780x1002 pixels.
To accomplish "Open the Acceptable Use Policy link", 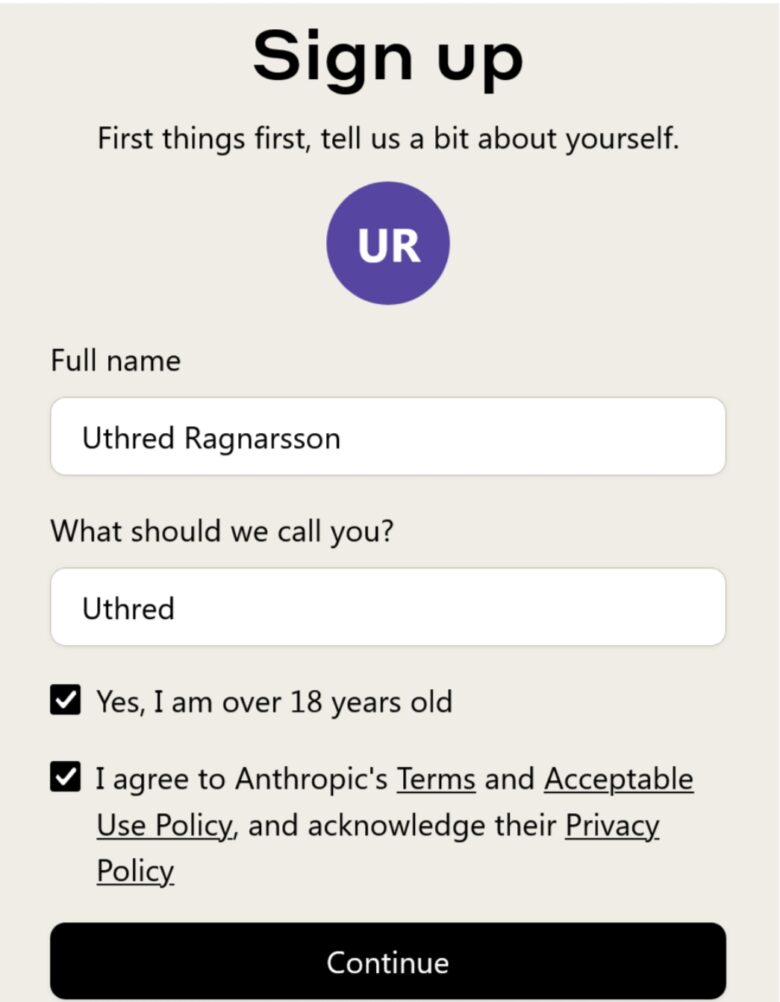I will tap(618, 779).
